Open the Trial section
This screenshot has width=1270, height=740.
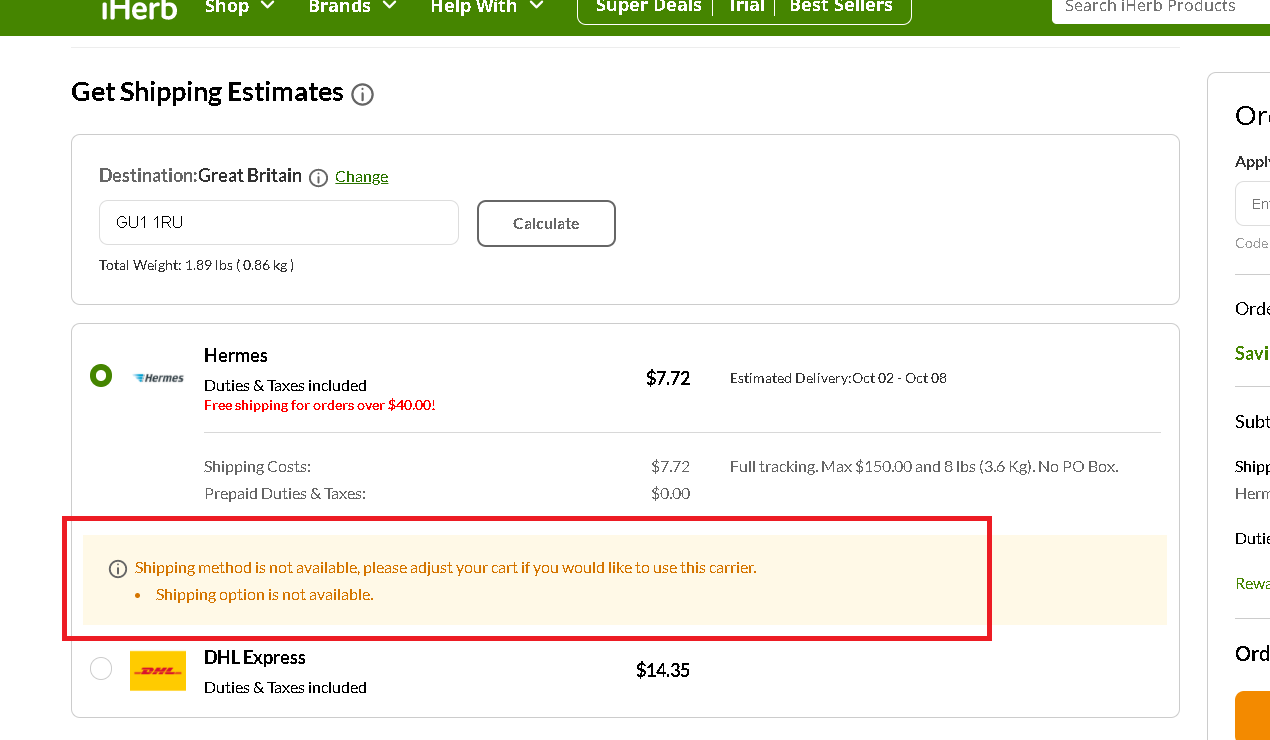click(746, 7)
